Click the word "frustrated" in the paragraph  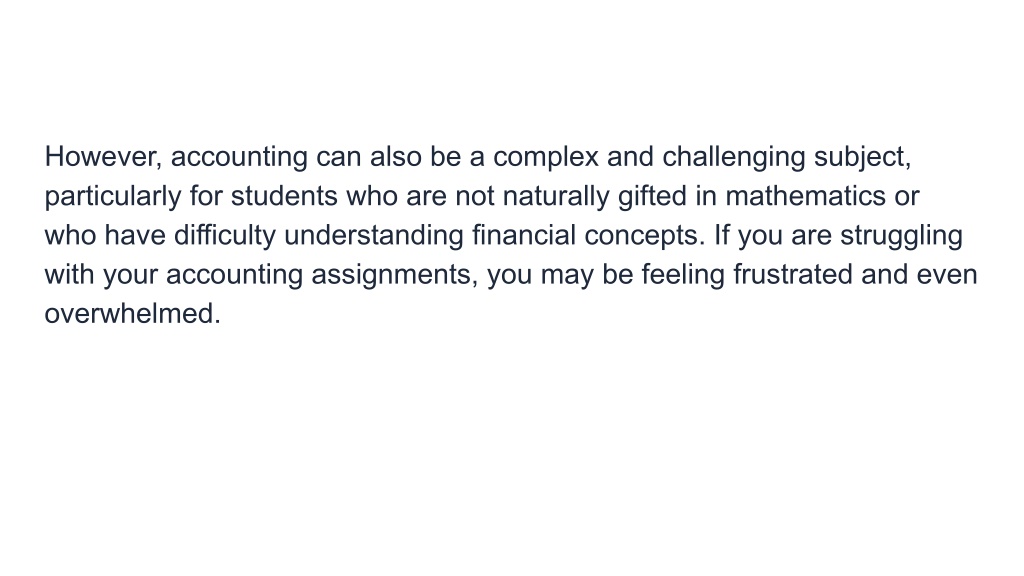pos(793,275)
